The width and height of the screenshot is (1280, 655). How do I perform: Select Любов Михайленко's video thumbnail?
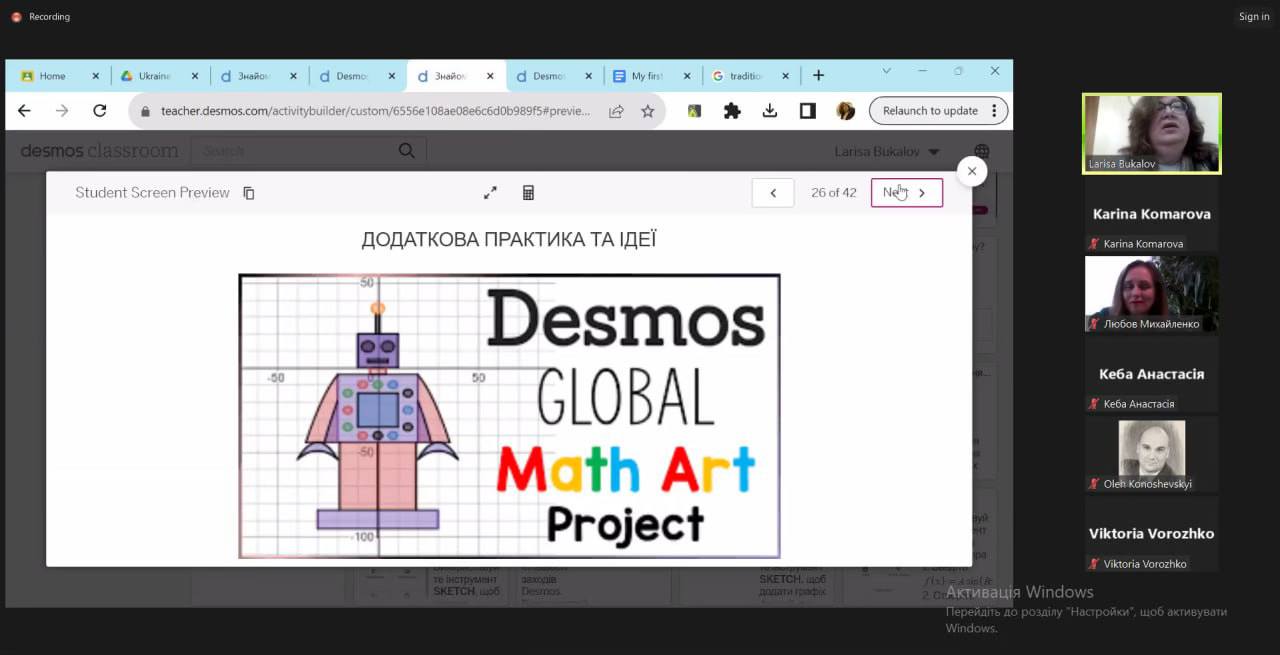click(1152, 294)
